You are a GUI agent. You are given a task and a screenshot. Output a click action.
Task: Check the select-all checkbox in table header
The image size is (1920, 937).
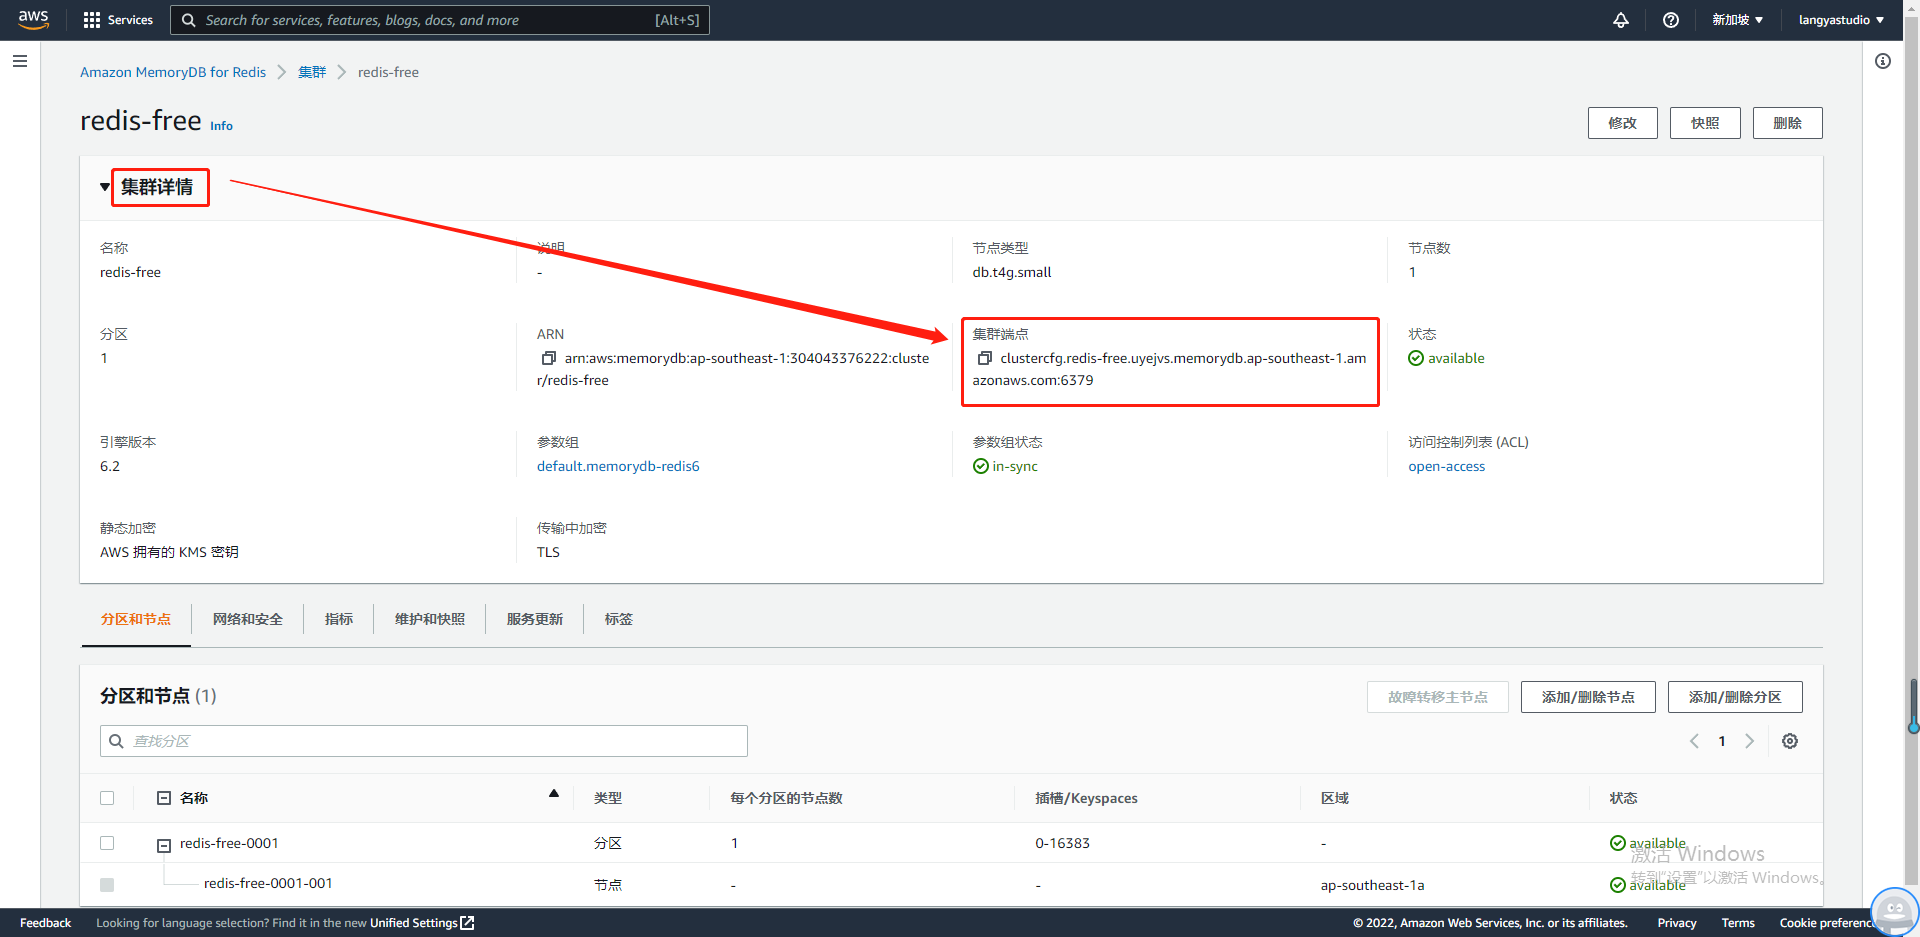107,798
